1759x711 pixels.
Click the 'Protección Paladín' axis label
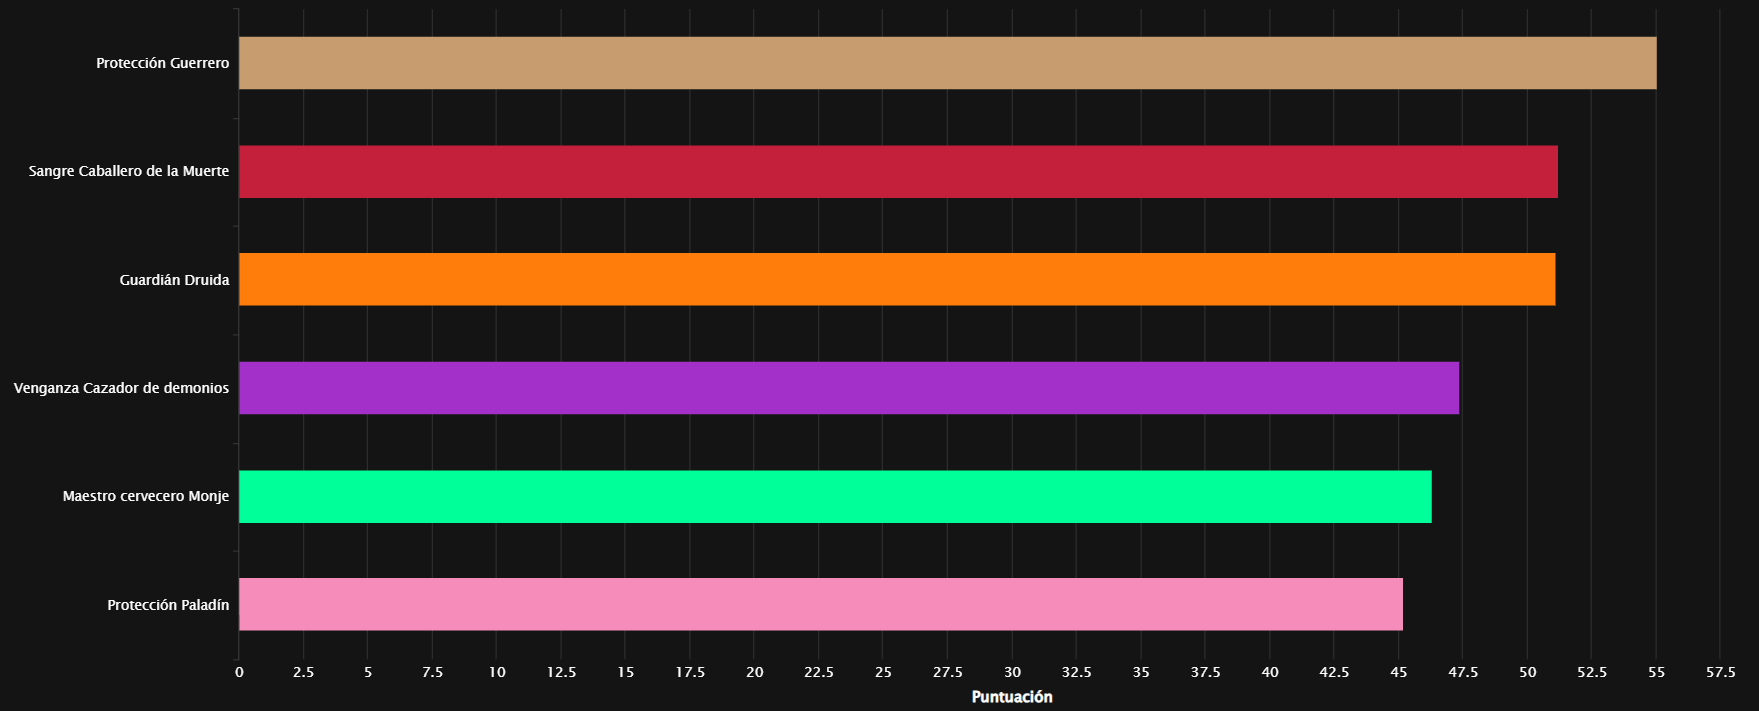(168, 605)
